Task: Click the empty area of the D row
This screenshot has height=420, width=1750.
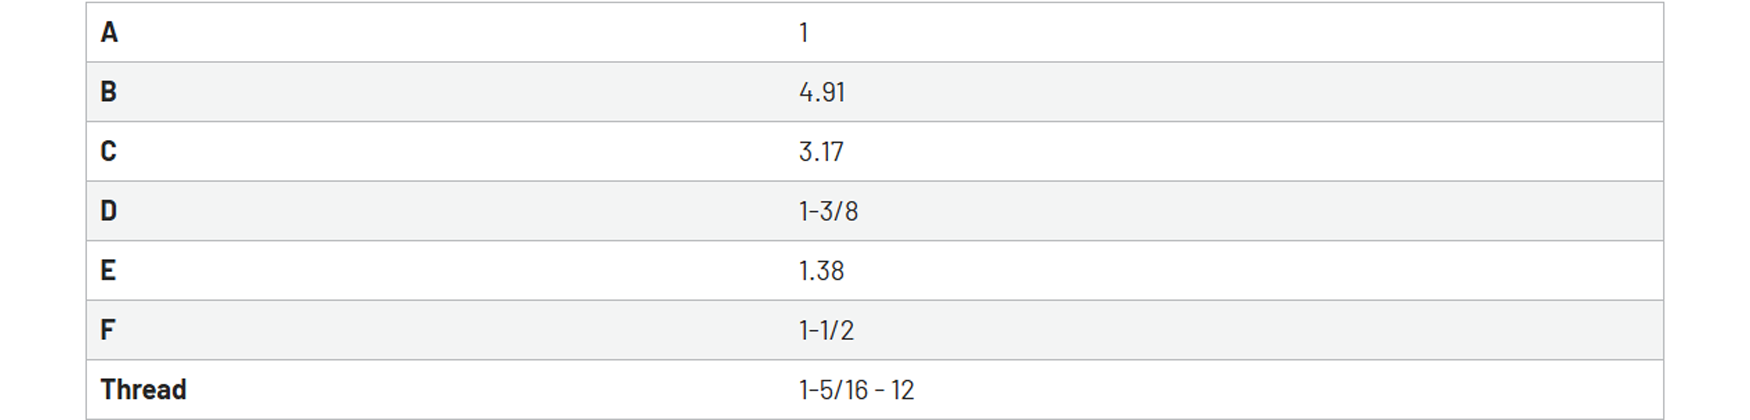Action: 1260,211
